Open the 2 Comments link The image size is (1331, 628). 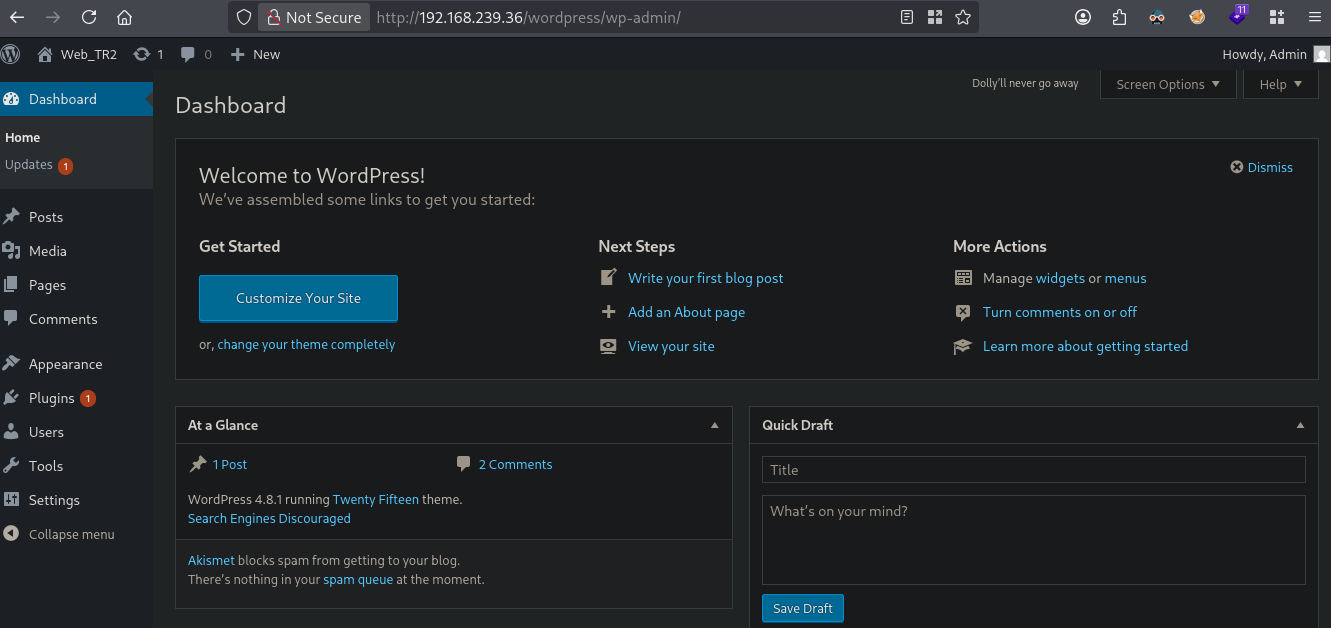point(515,464)
